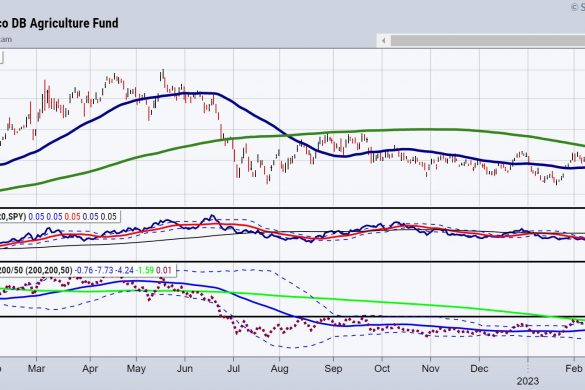Viewport: 585px width, 390px height.
Task: Click the Jul label on the time axis
Action: (x=233, y=369)
